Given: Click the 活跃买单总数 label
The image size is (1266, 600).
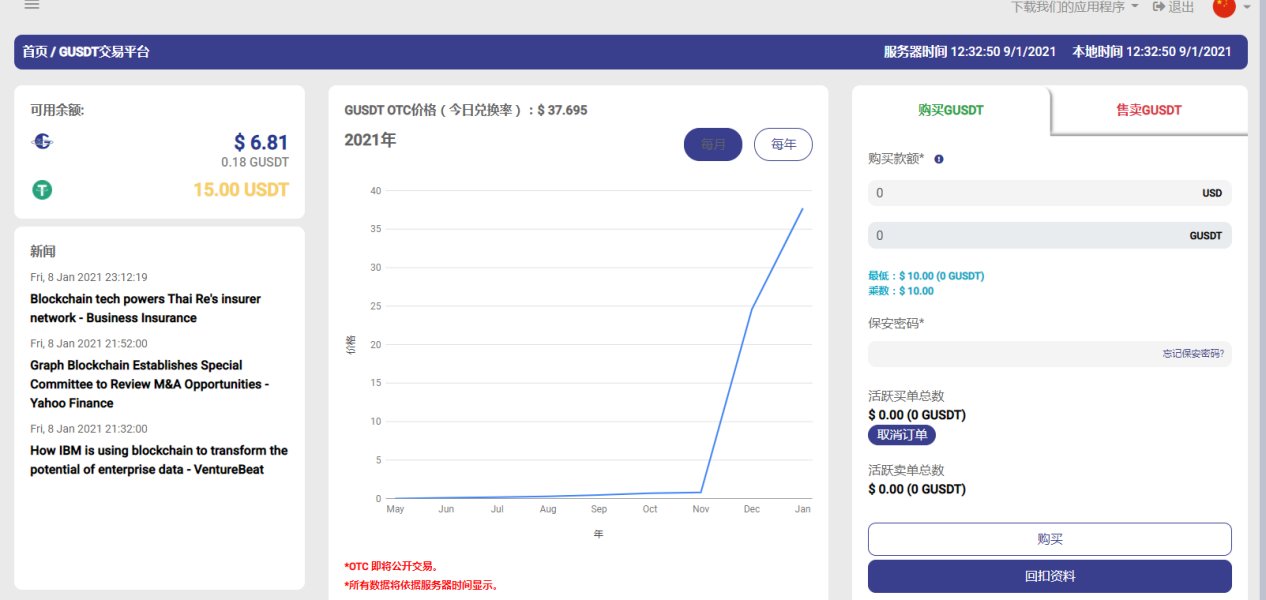Looking at the screenshot, I should (x=906, y=396).
